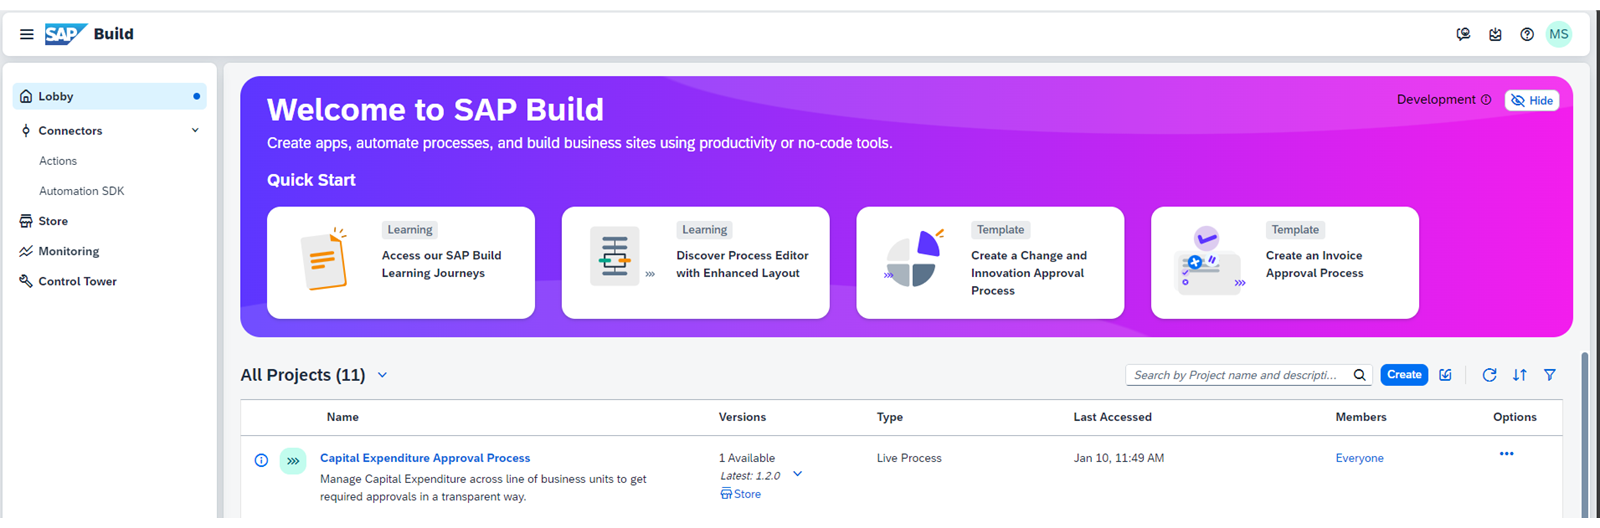Viewport: 1600px width, 528px height.
Task: Click the Live Process type cell
Action: coord(909,458)
